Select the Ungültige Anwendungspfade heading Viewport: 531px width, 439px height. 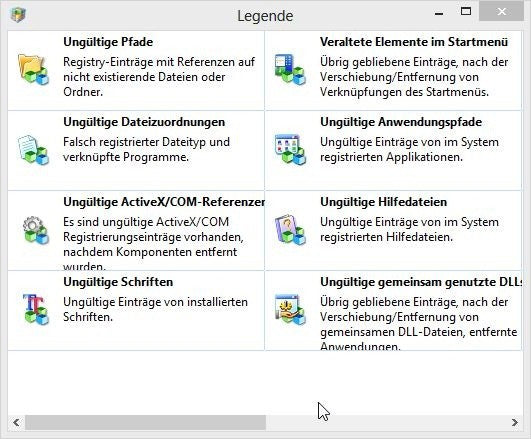coord(401,122)
